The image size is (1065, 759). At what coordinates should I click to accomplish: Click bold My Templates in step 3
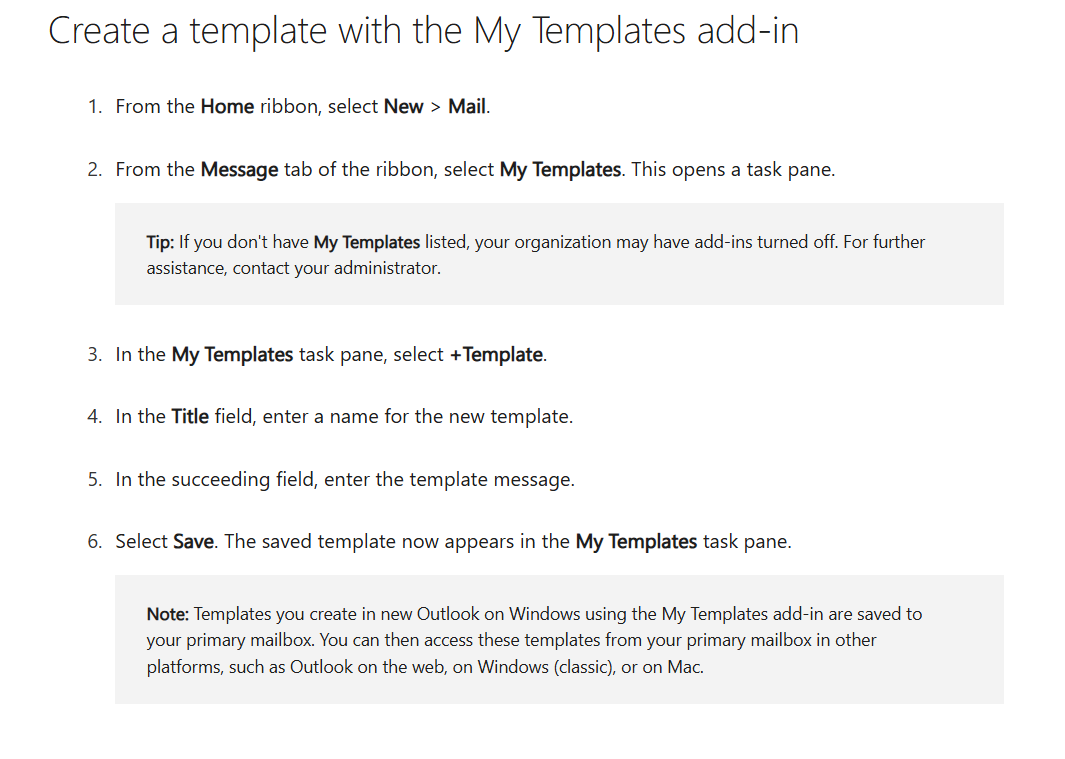(x=232, y=355)
